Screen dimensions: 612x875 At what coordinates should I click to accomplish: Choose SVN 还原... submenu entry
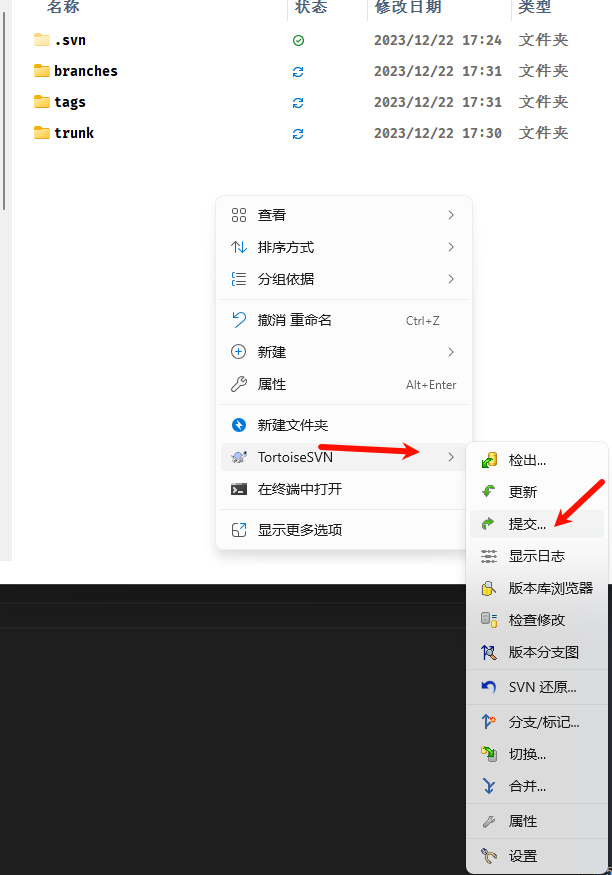tap(537, 687)
